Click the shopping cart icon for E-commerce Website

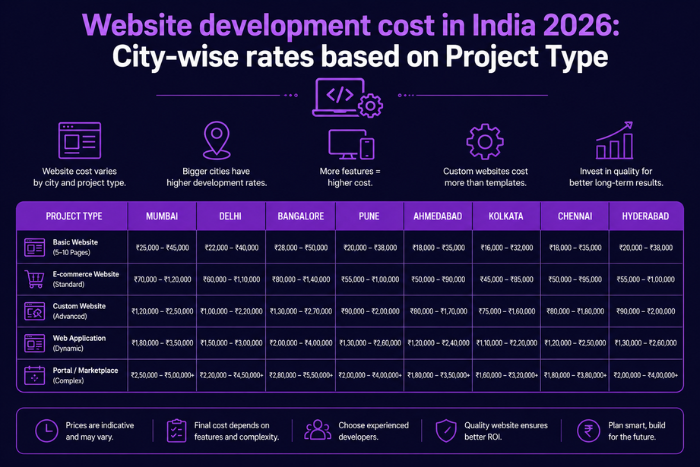pos(34,279)
